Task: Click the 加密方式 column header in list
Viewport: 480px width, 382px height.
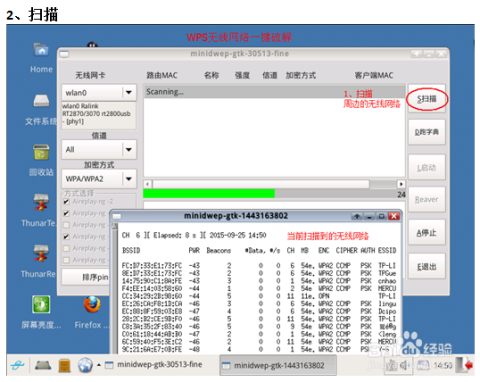Action: (x=300, y=75)
